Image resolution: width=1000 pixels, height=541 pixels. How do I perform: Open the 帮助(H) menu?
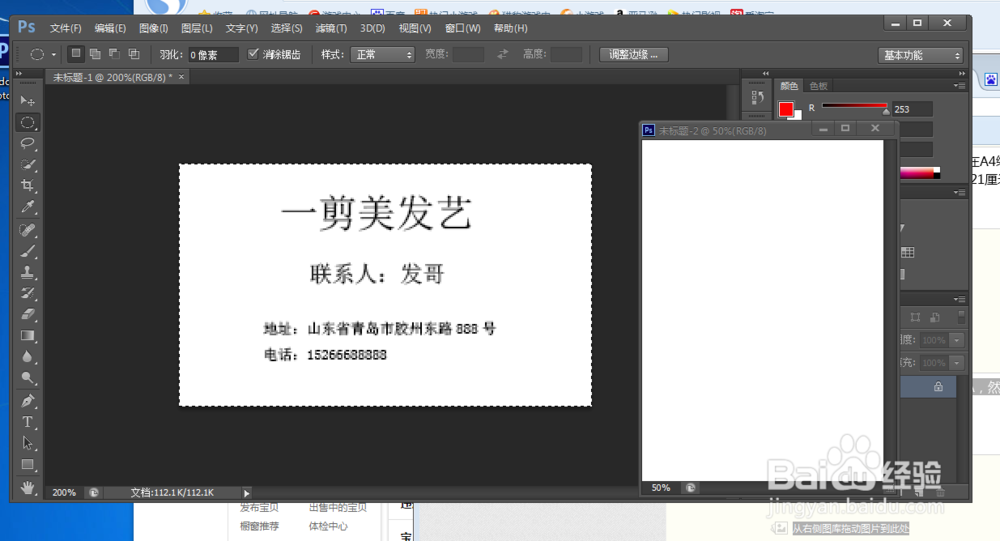510,28
